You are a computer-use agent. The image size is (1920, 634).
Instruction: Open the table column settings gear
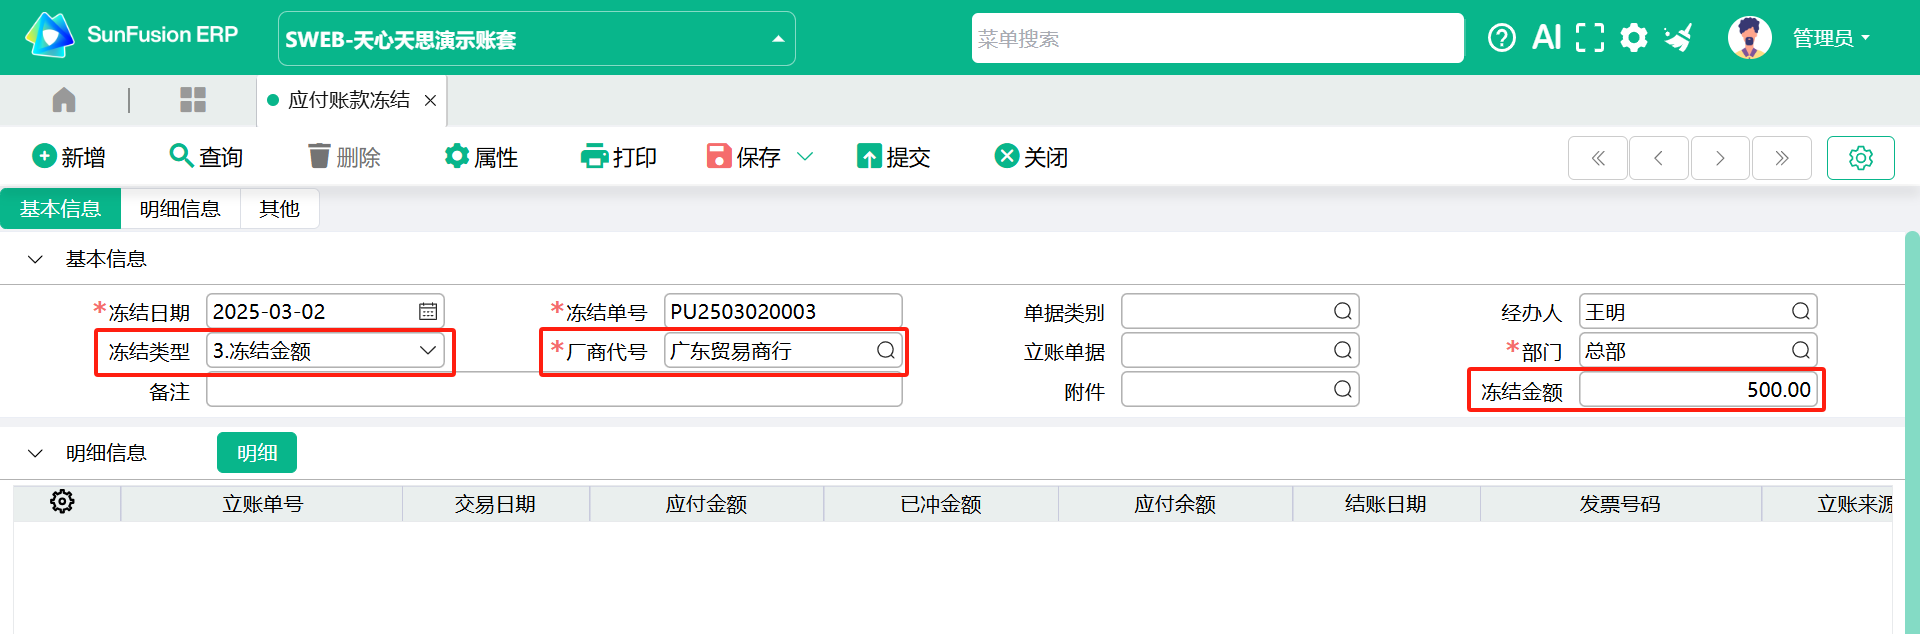click(x=62, y=501)
